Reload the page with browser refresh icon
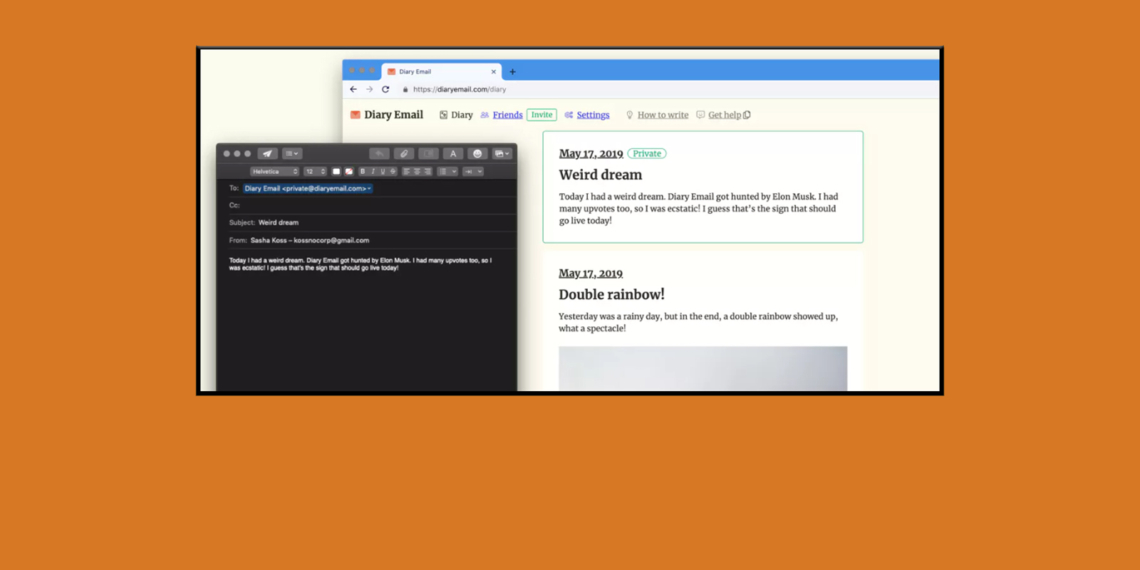The height and width of the screenshot is (570, 1140). (x=385, y=89)
